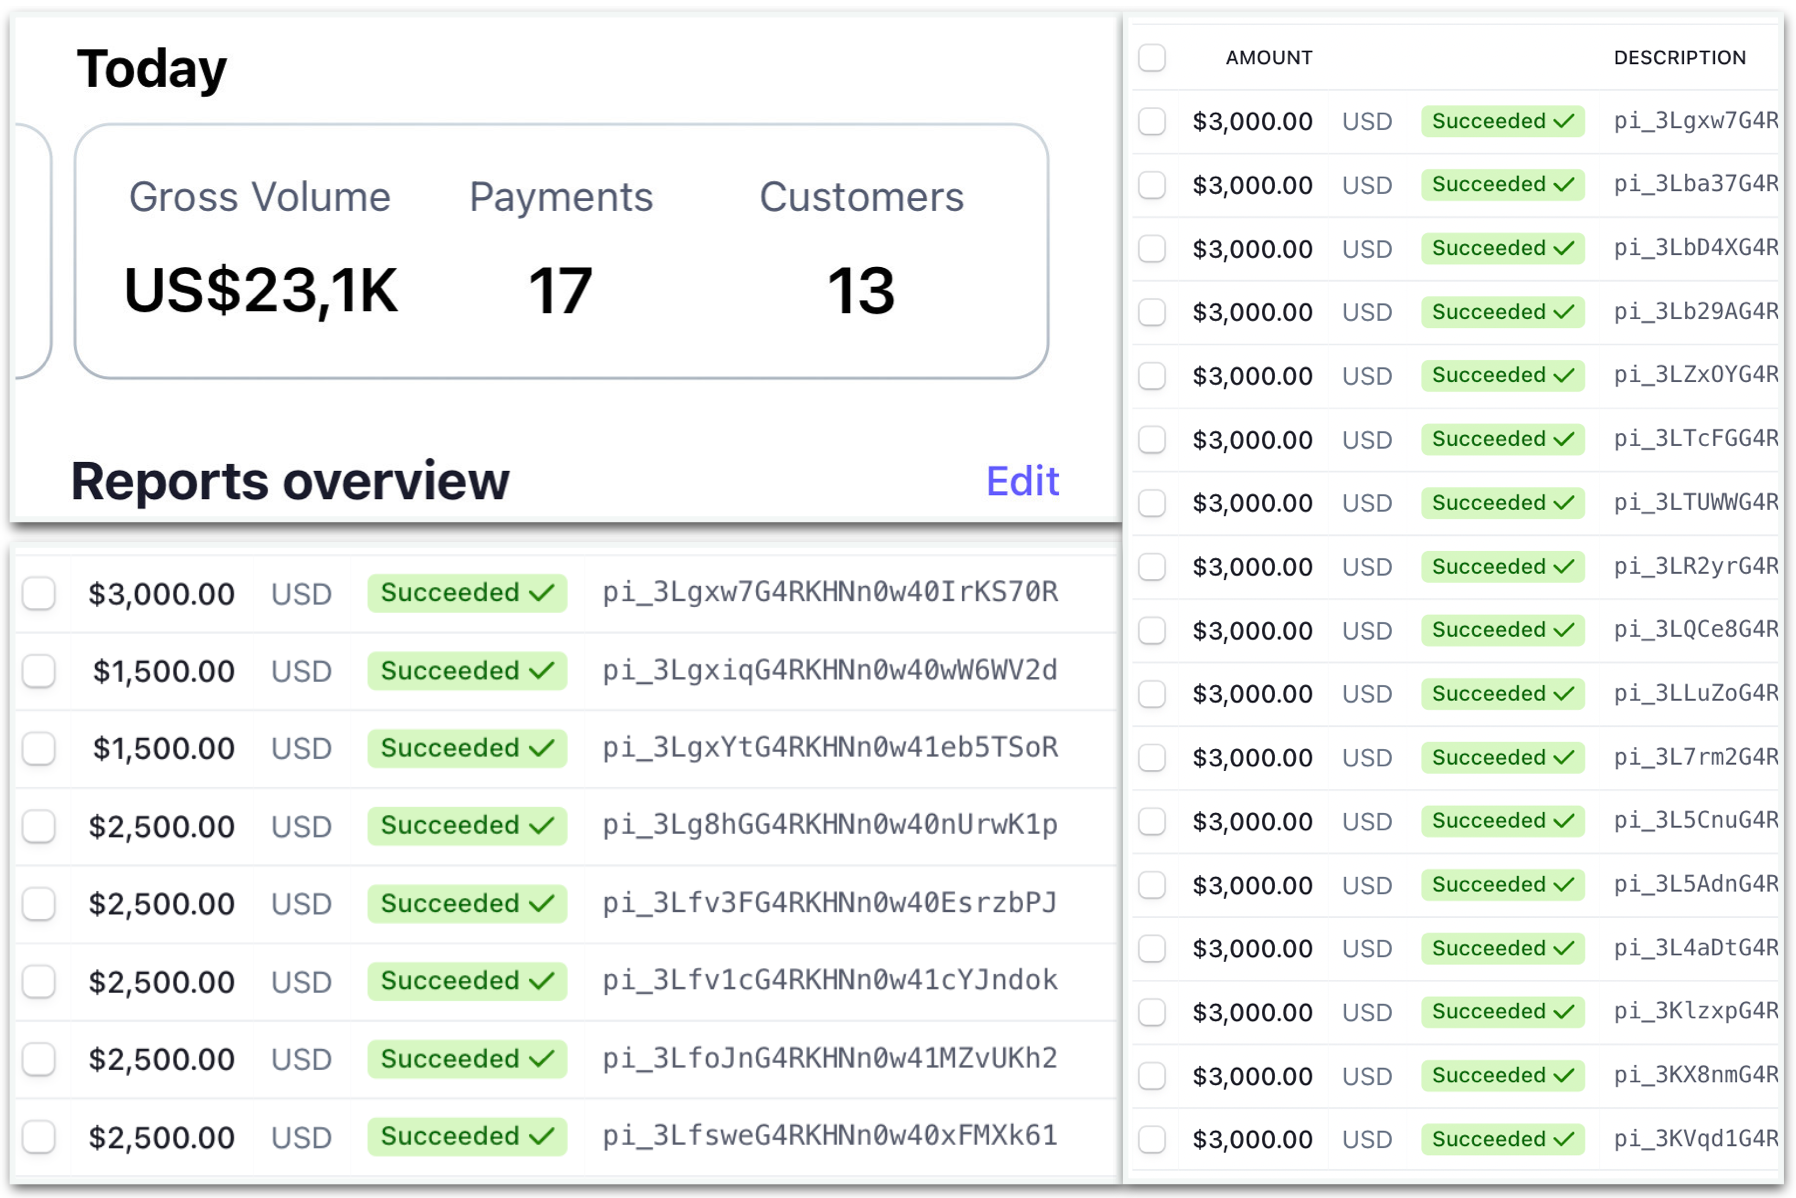Open payment pi_3Lfv1cG4RKHNn0w41cYJndok
This screenshot has height=1198, width=1796.
[829, 980]
